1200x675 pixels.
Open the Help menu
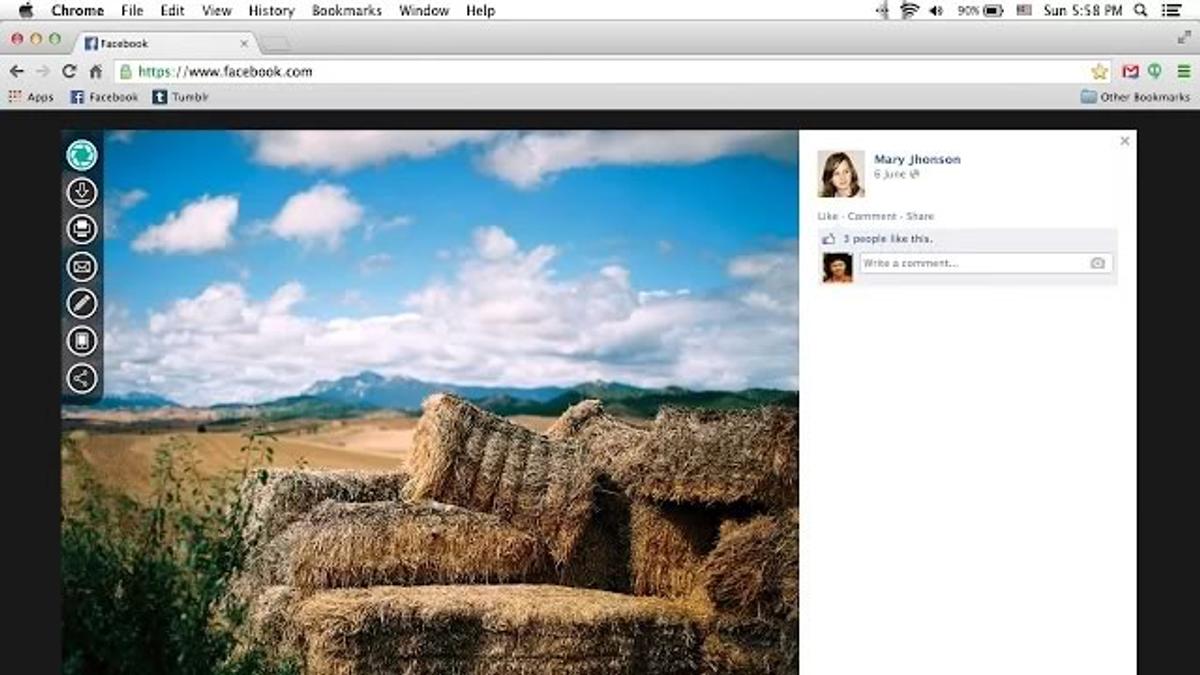point(480,10)
